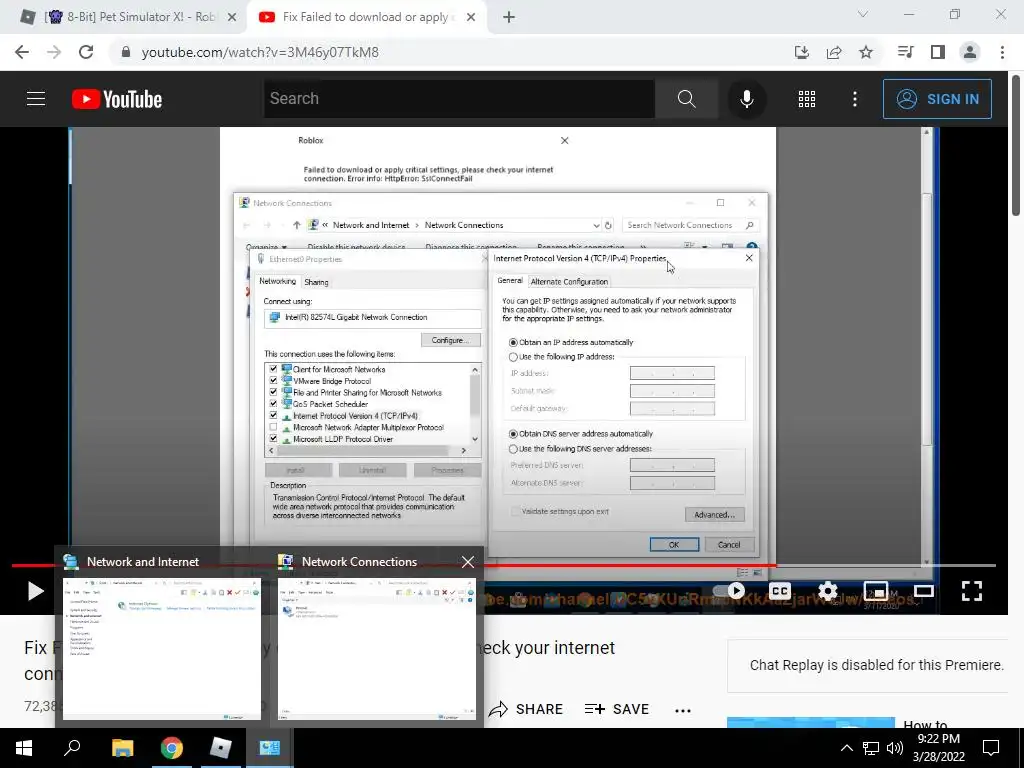Open the Chrome profile avatar

(x=970, y=52)
